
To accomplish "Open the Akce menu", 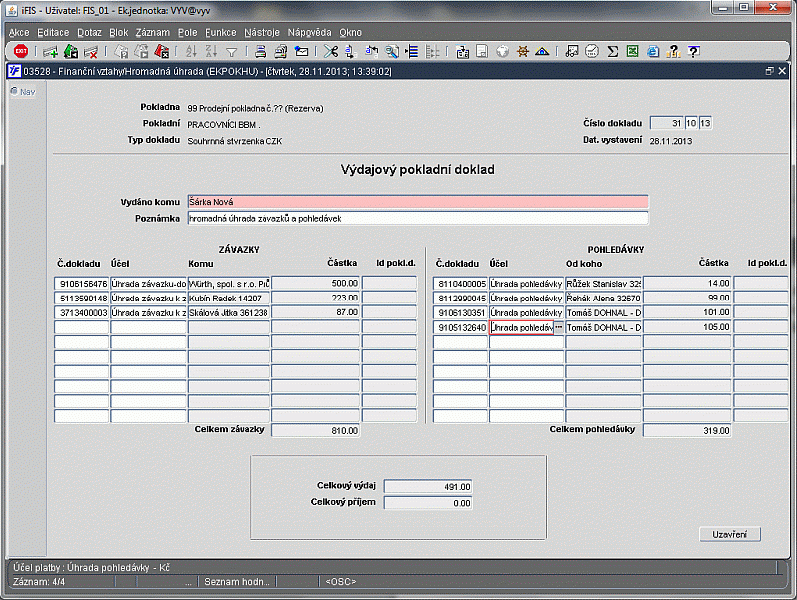I will (19, 33).
